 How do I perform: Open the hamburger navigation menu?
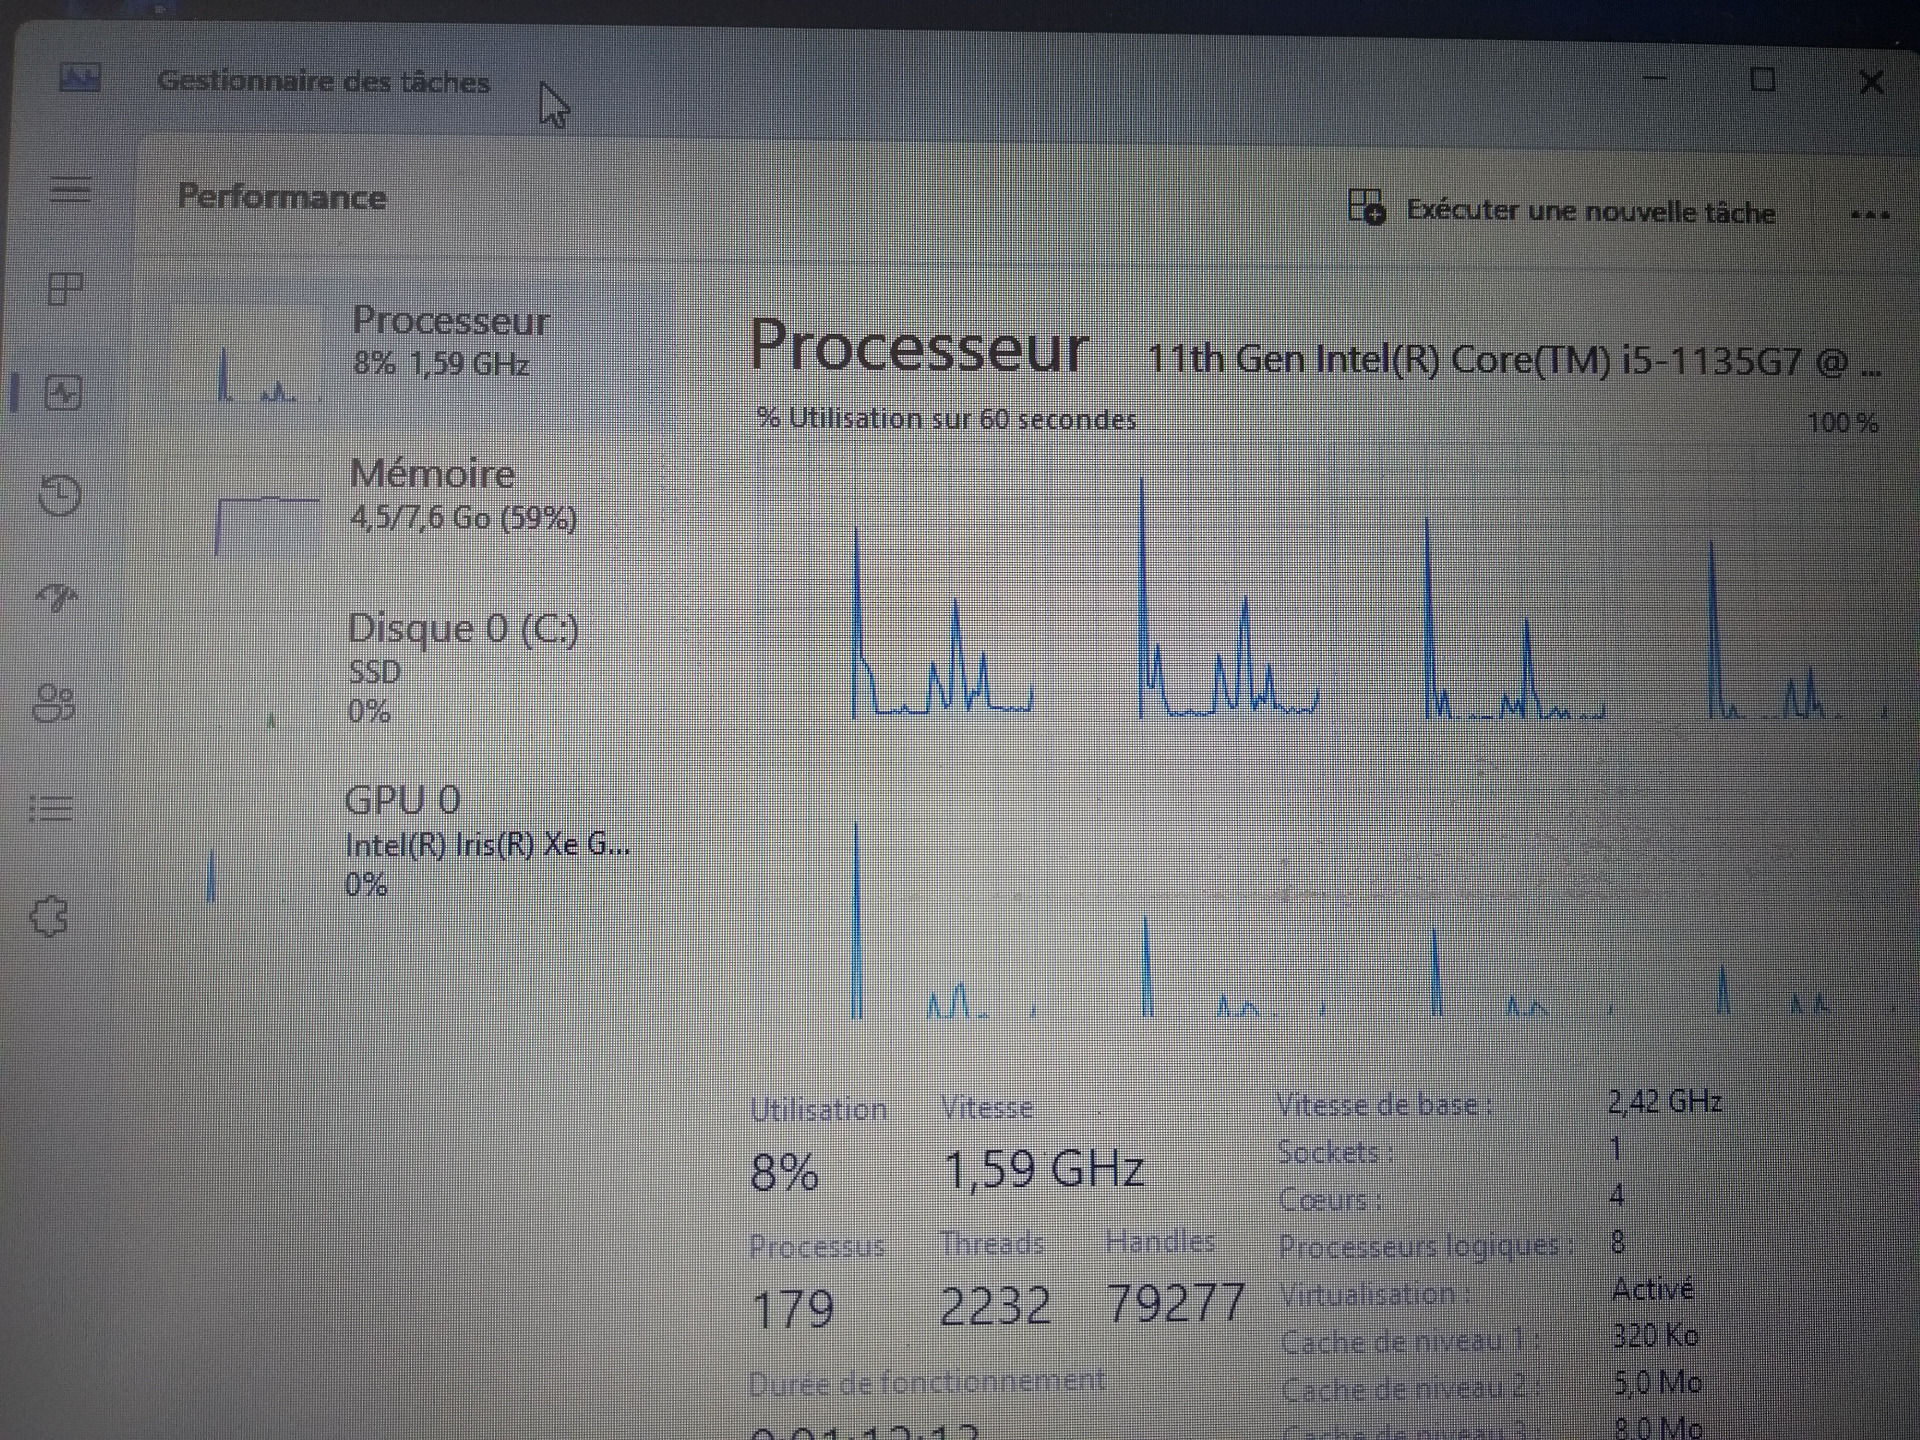(70, 188)
